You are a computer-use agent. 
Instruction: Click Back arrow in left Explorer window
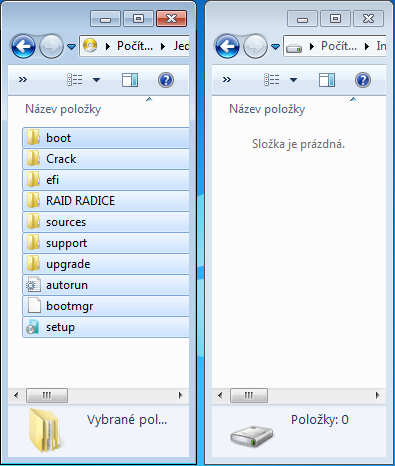23,46
